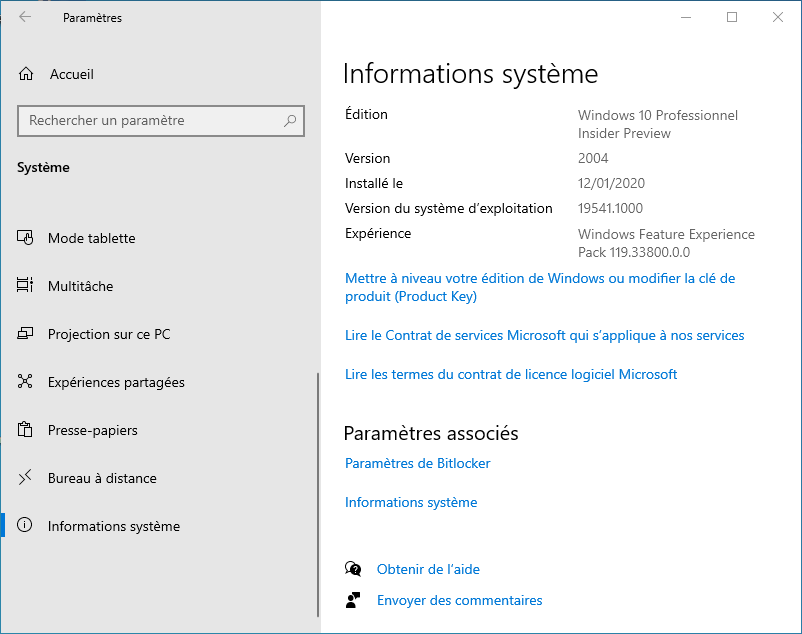This screenshot has width=802, height=634.
Task: Select the install date 12/01/2020
Action: [611, 183]
